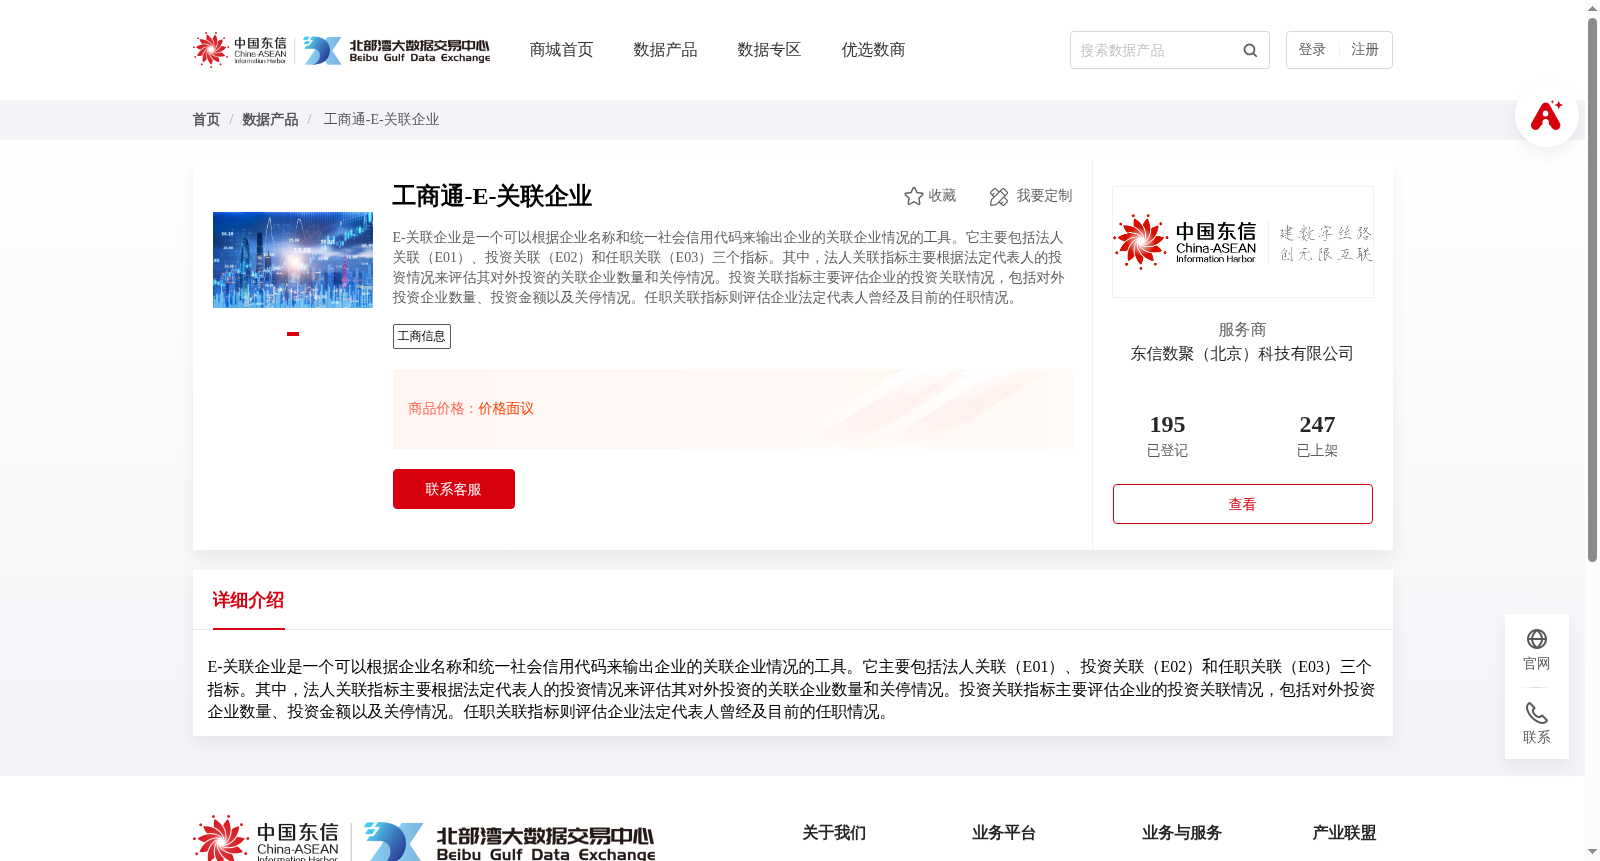Image resolution: width=1600 pixels, height=861 pixels.
Task: Click the scrollbar down arrow
Action: click(1592, 853)
